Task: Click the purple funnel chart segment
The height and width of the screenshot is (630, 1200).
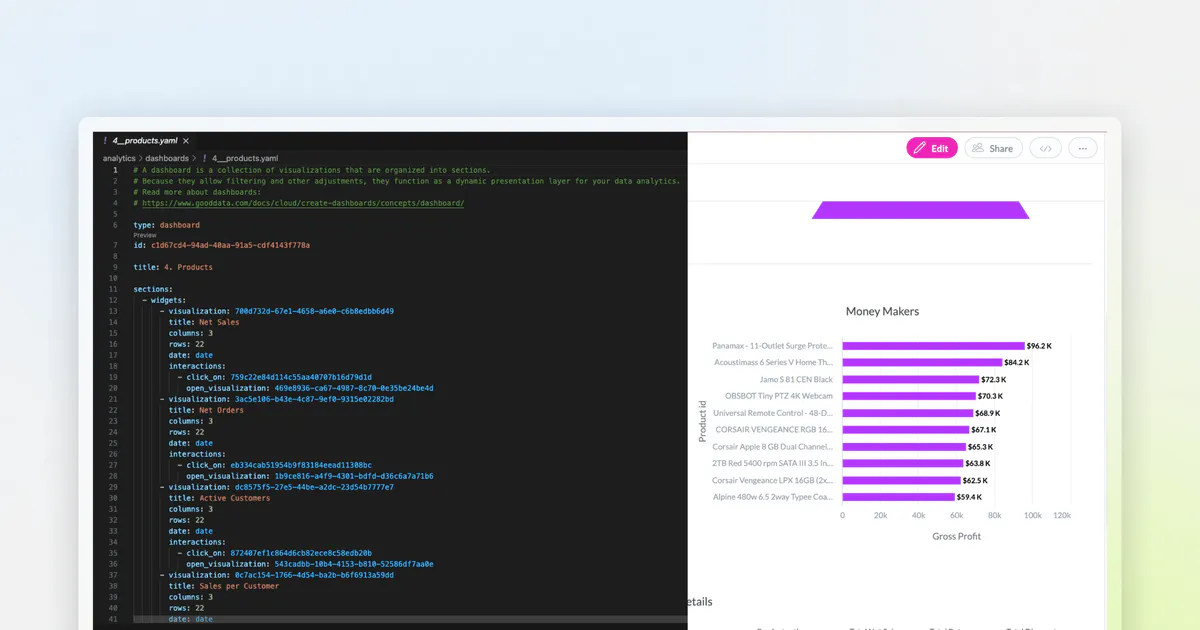Action: tap(921, 210)
